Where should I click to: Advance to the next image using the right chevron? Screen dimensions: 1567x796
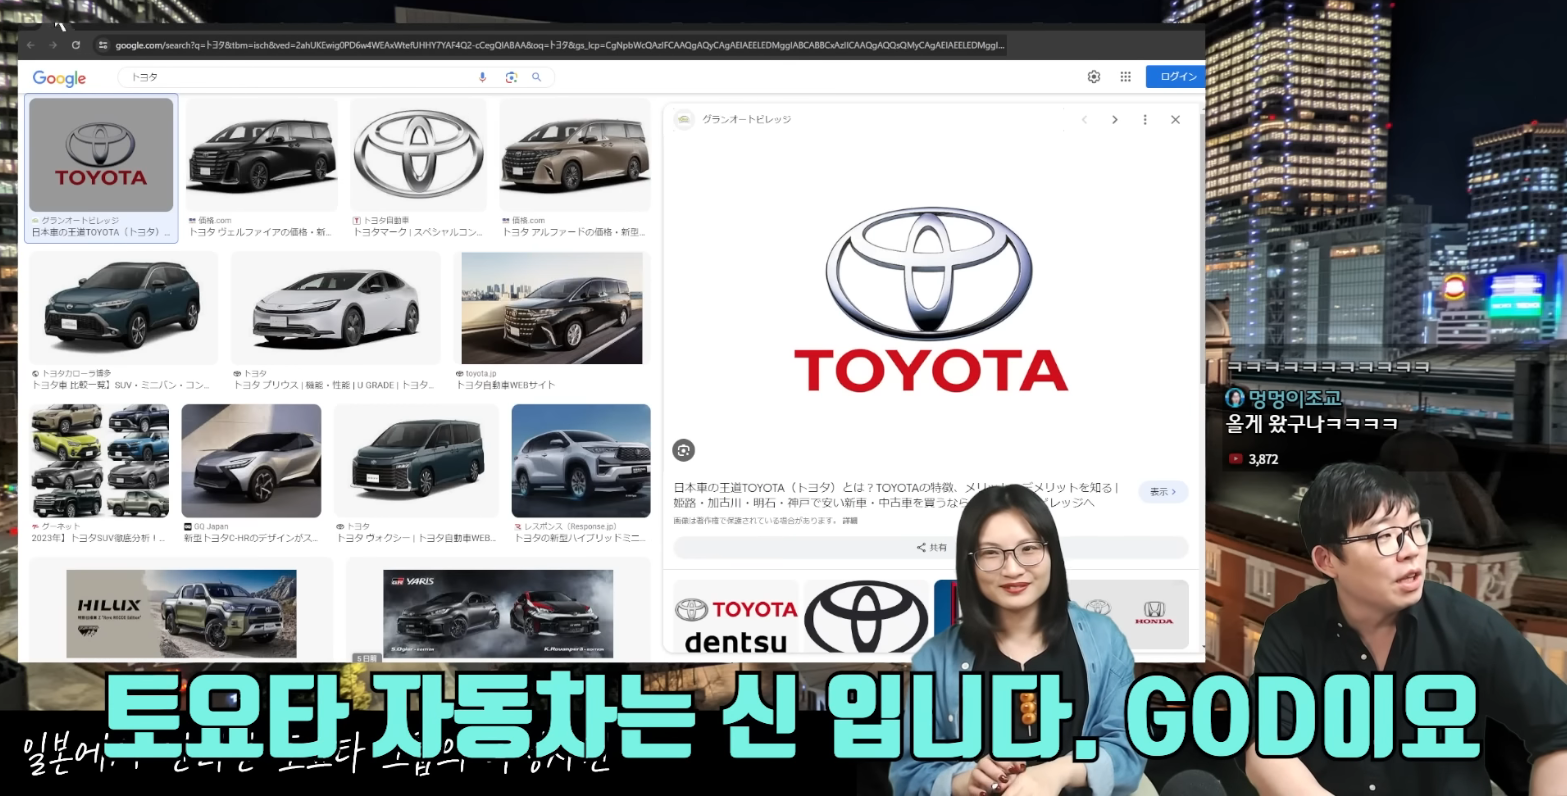click(1115, 119)
